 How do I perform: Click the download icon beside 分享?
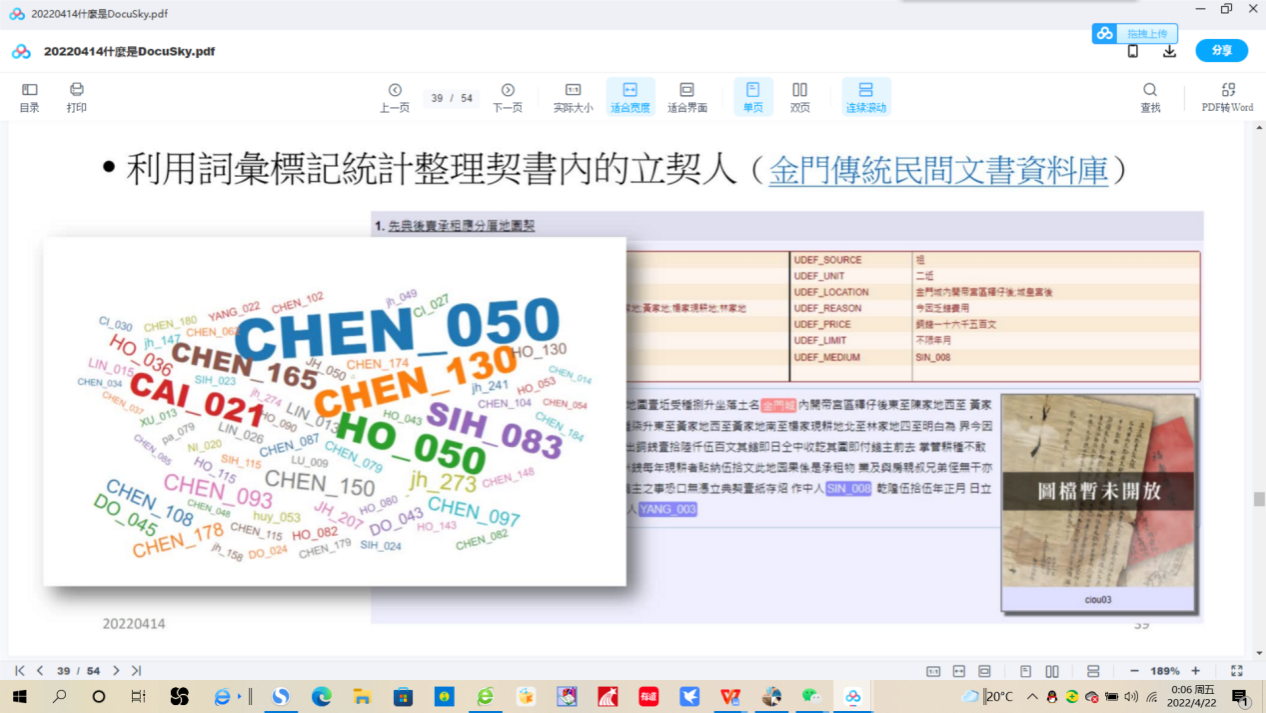(1169, 51)
